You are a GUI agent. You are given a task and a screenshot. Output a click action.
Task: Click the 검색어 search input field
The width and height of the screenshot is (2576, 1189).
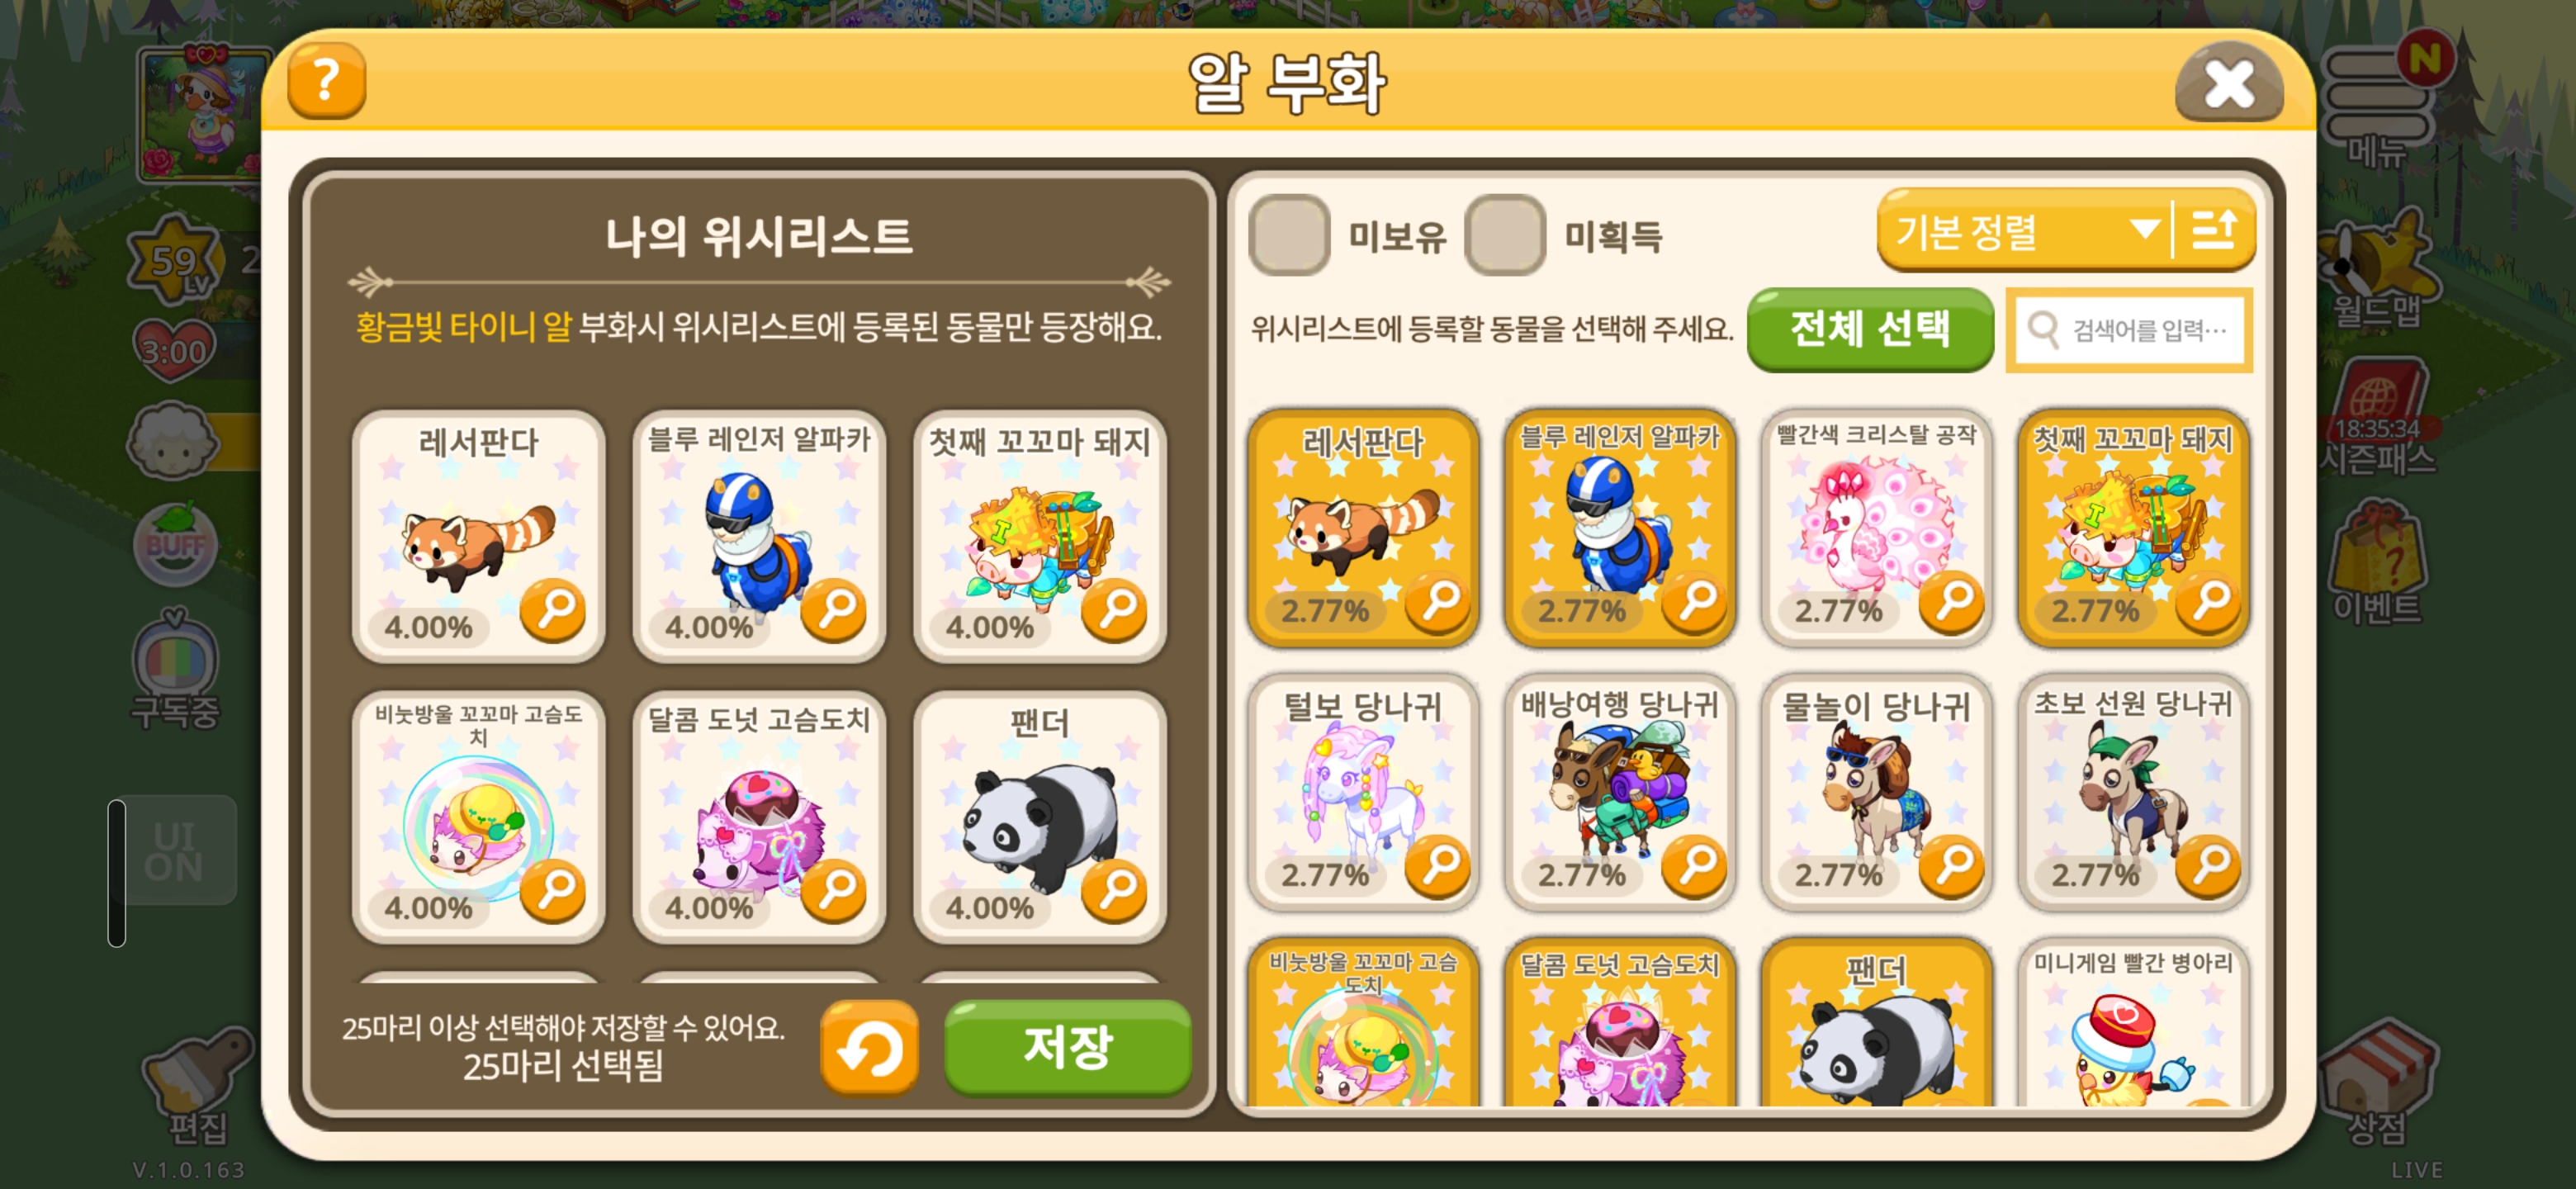point(2129,330)
